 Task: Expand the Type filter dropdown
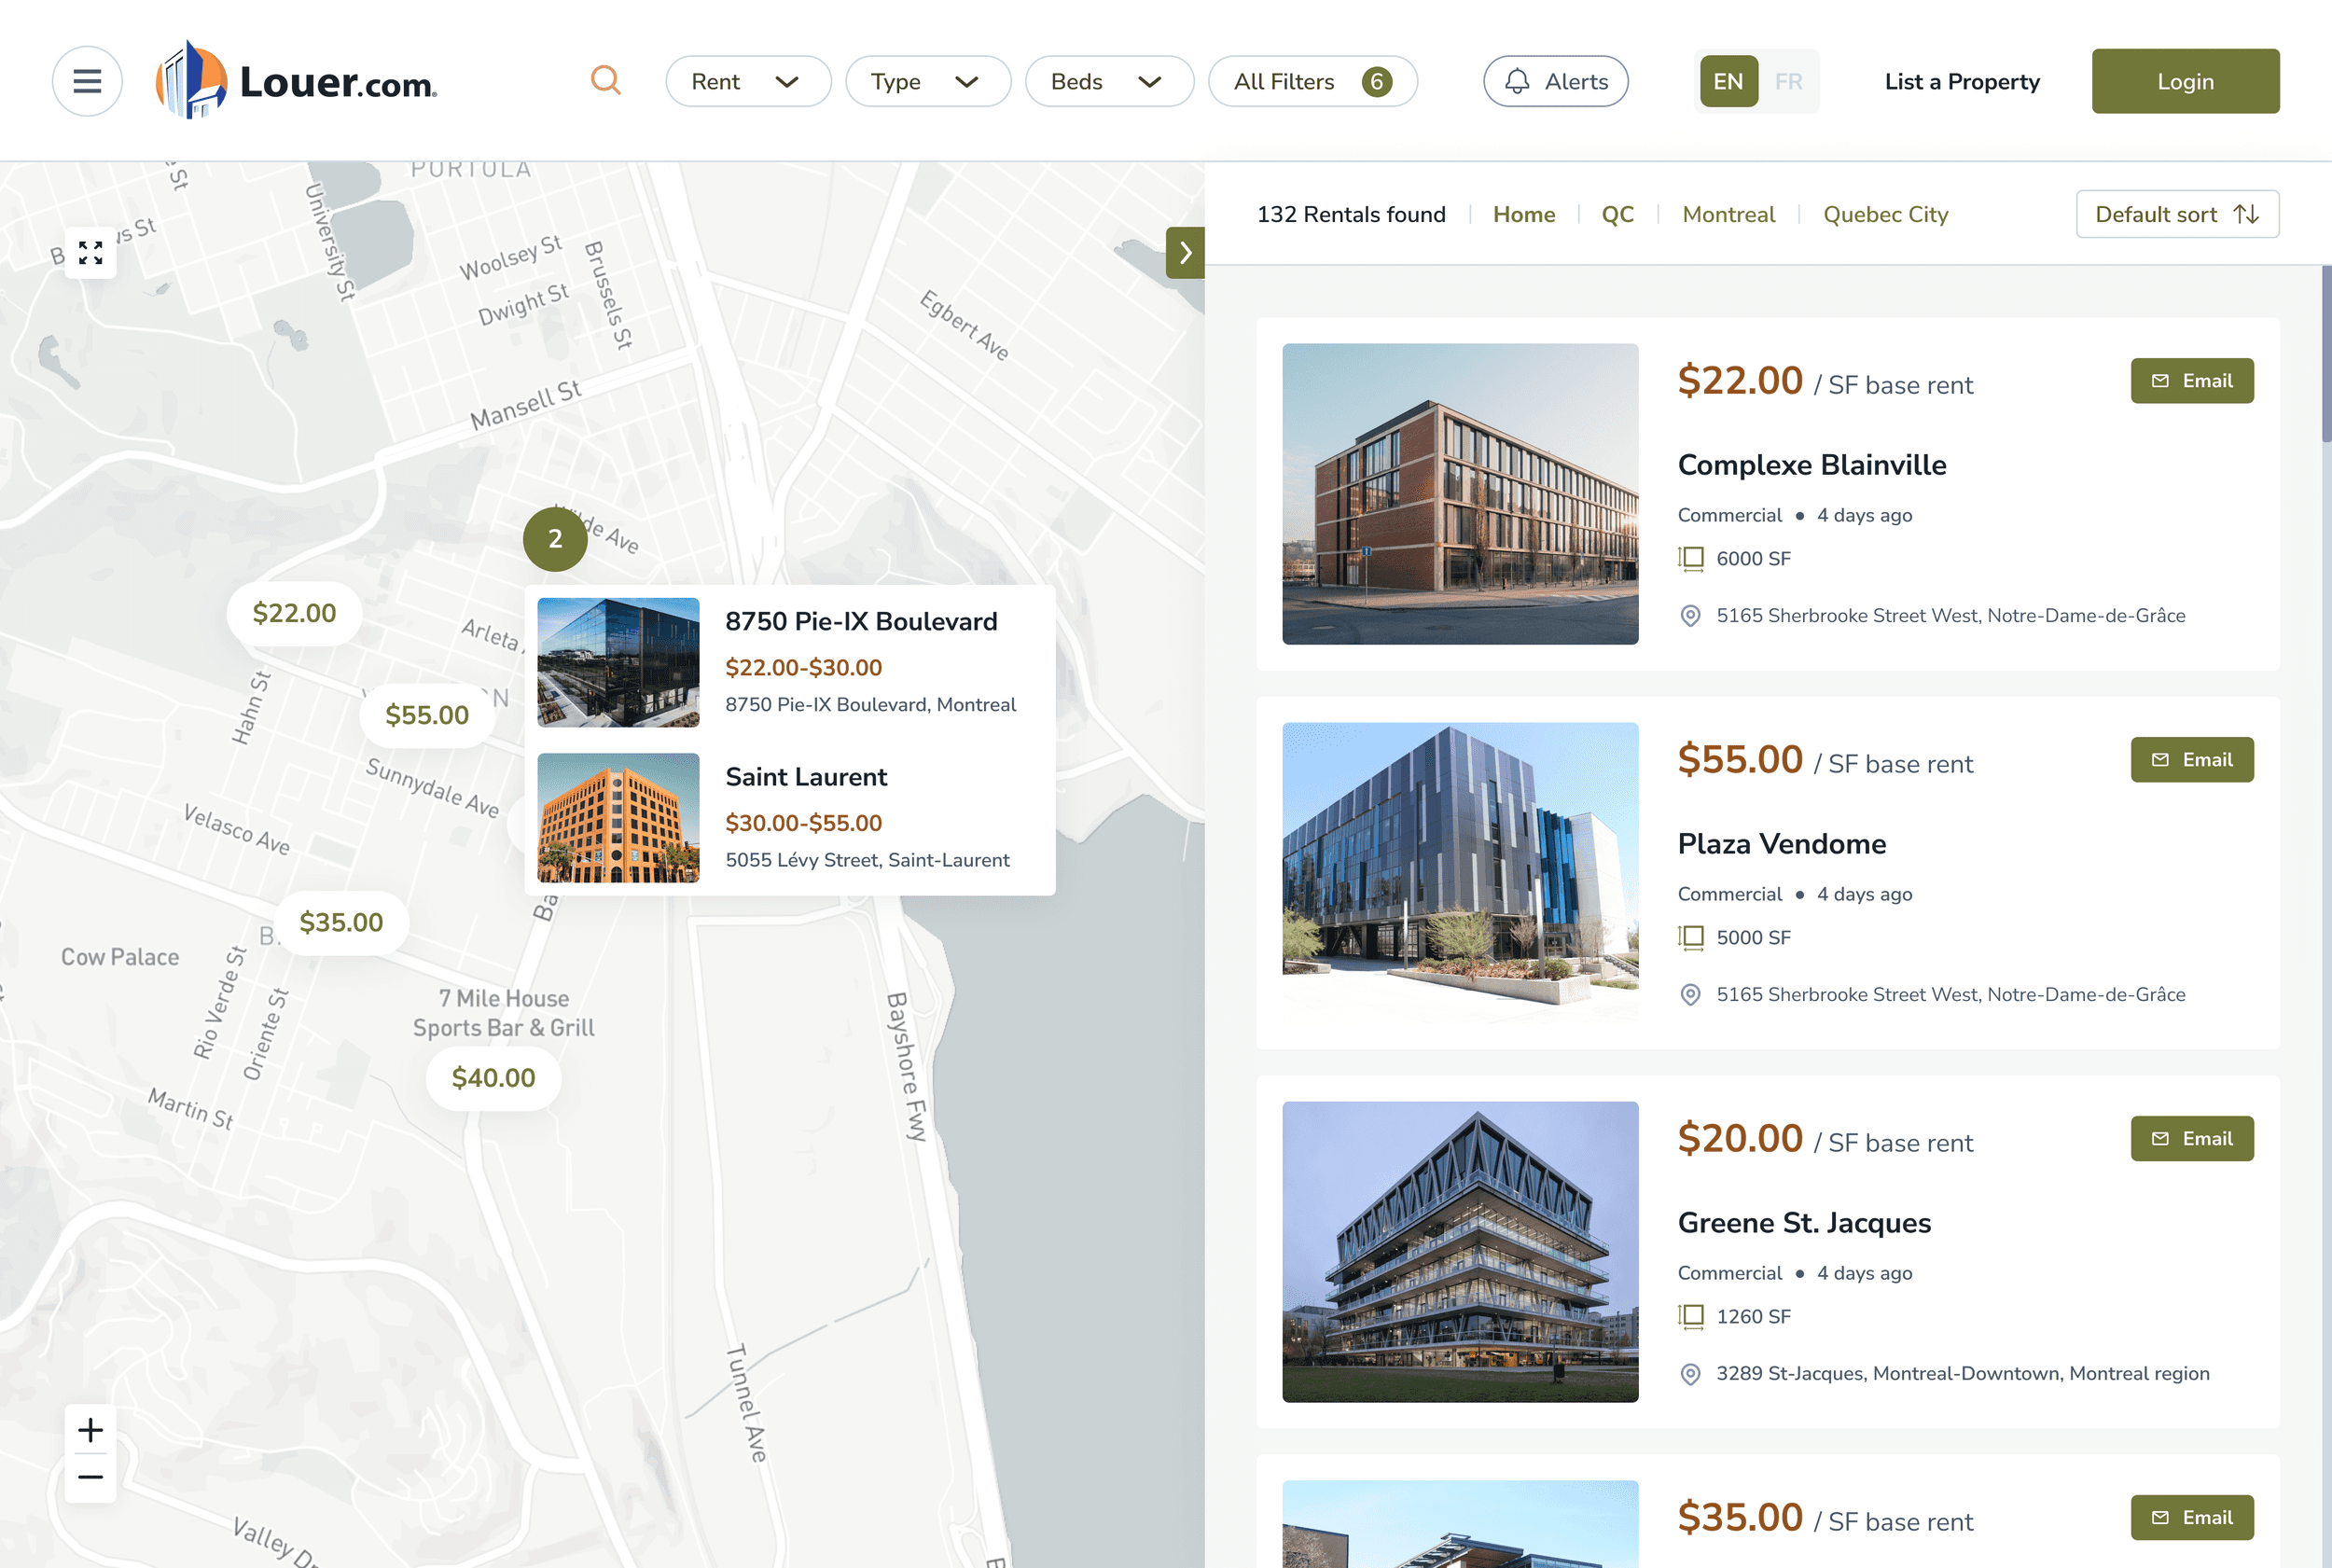927,81
